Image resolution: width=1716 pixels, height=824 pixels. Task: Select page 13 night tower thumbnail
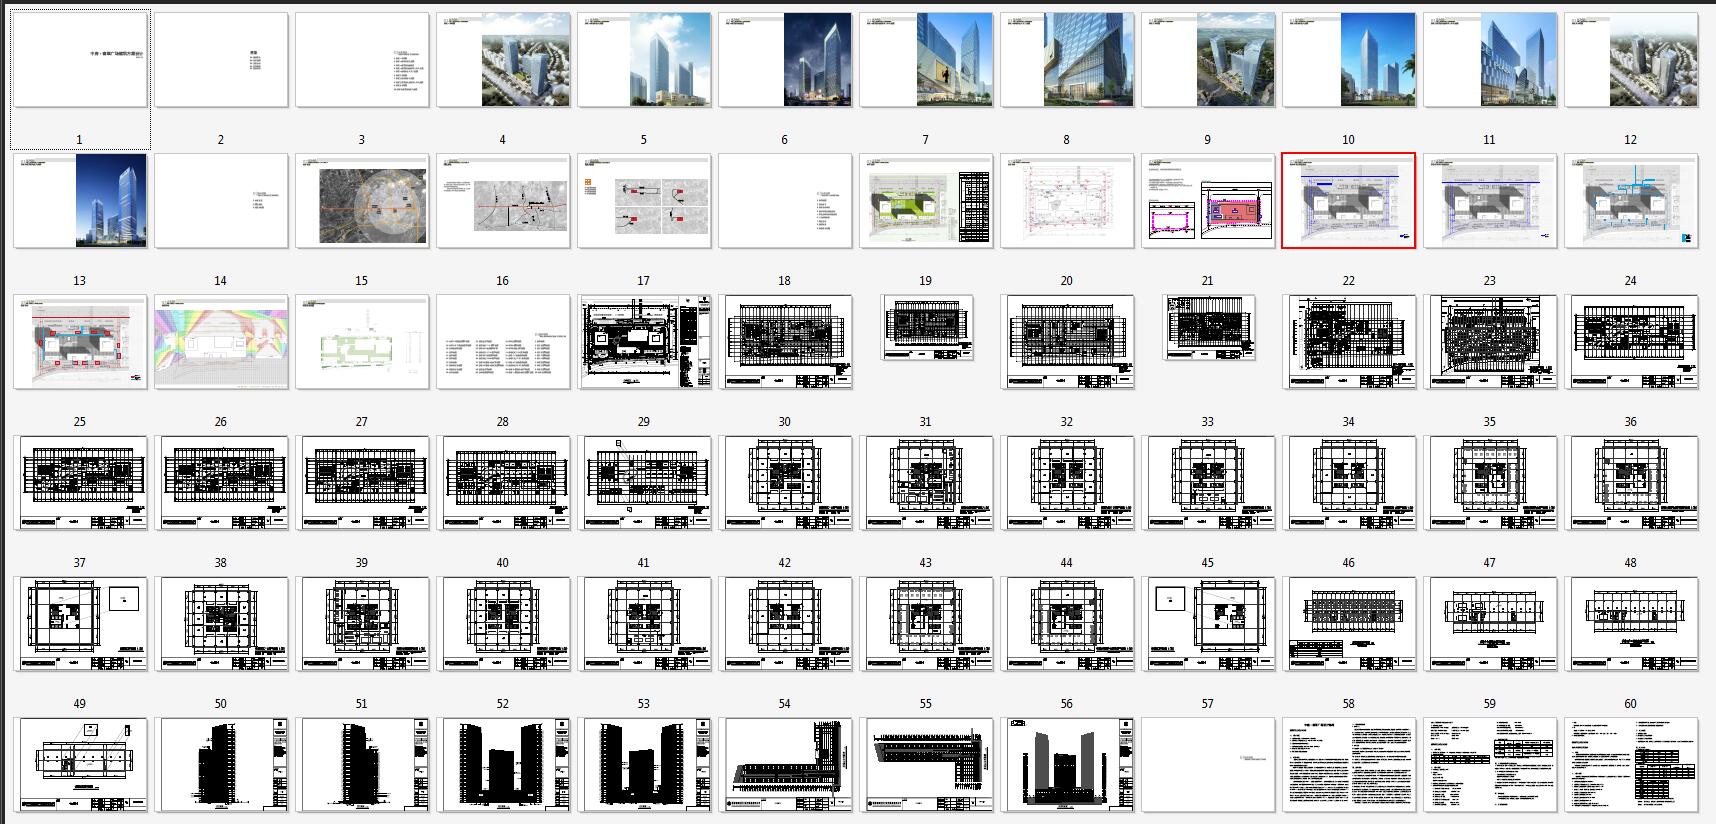[80, 201]
